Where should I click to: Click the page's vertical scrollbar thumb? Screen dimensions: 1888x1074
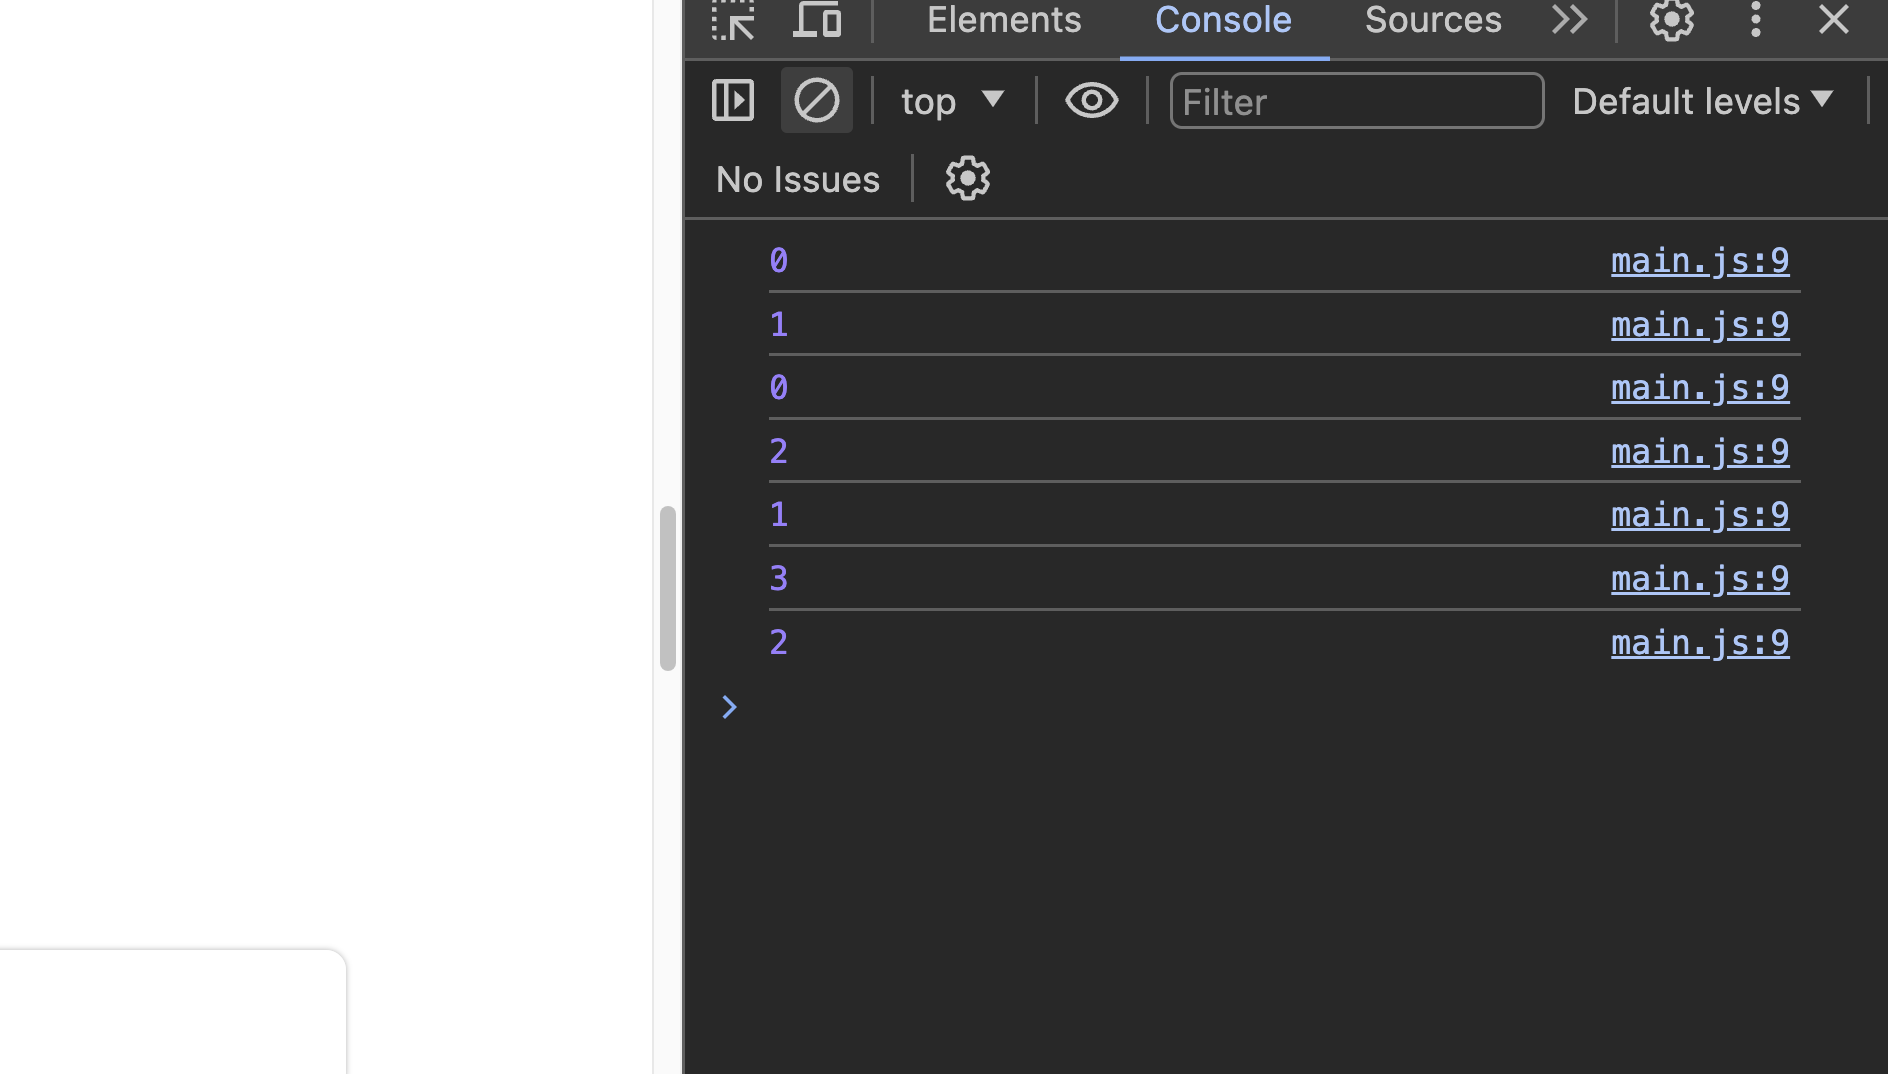click(x=667, y=588)
